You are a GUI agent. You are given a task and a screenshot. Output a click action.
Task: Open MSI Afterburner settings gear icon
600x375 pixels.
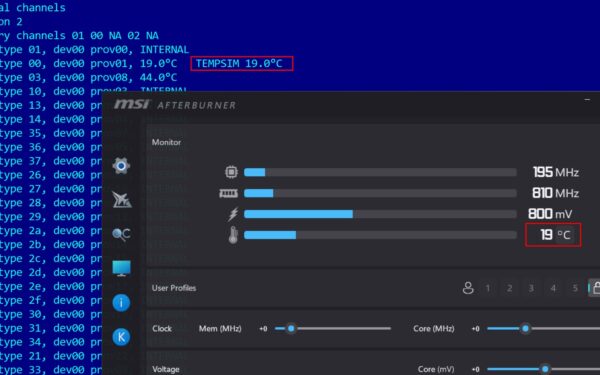pos(121,166)
